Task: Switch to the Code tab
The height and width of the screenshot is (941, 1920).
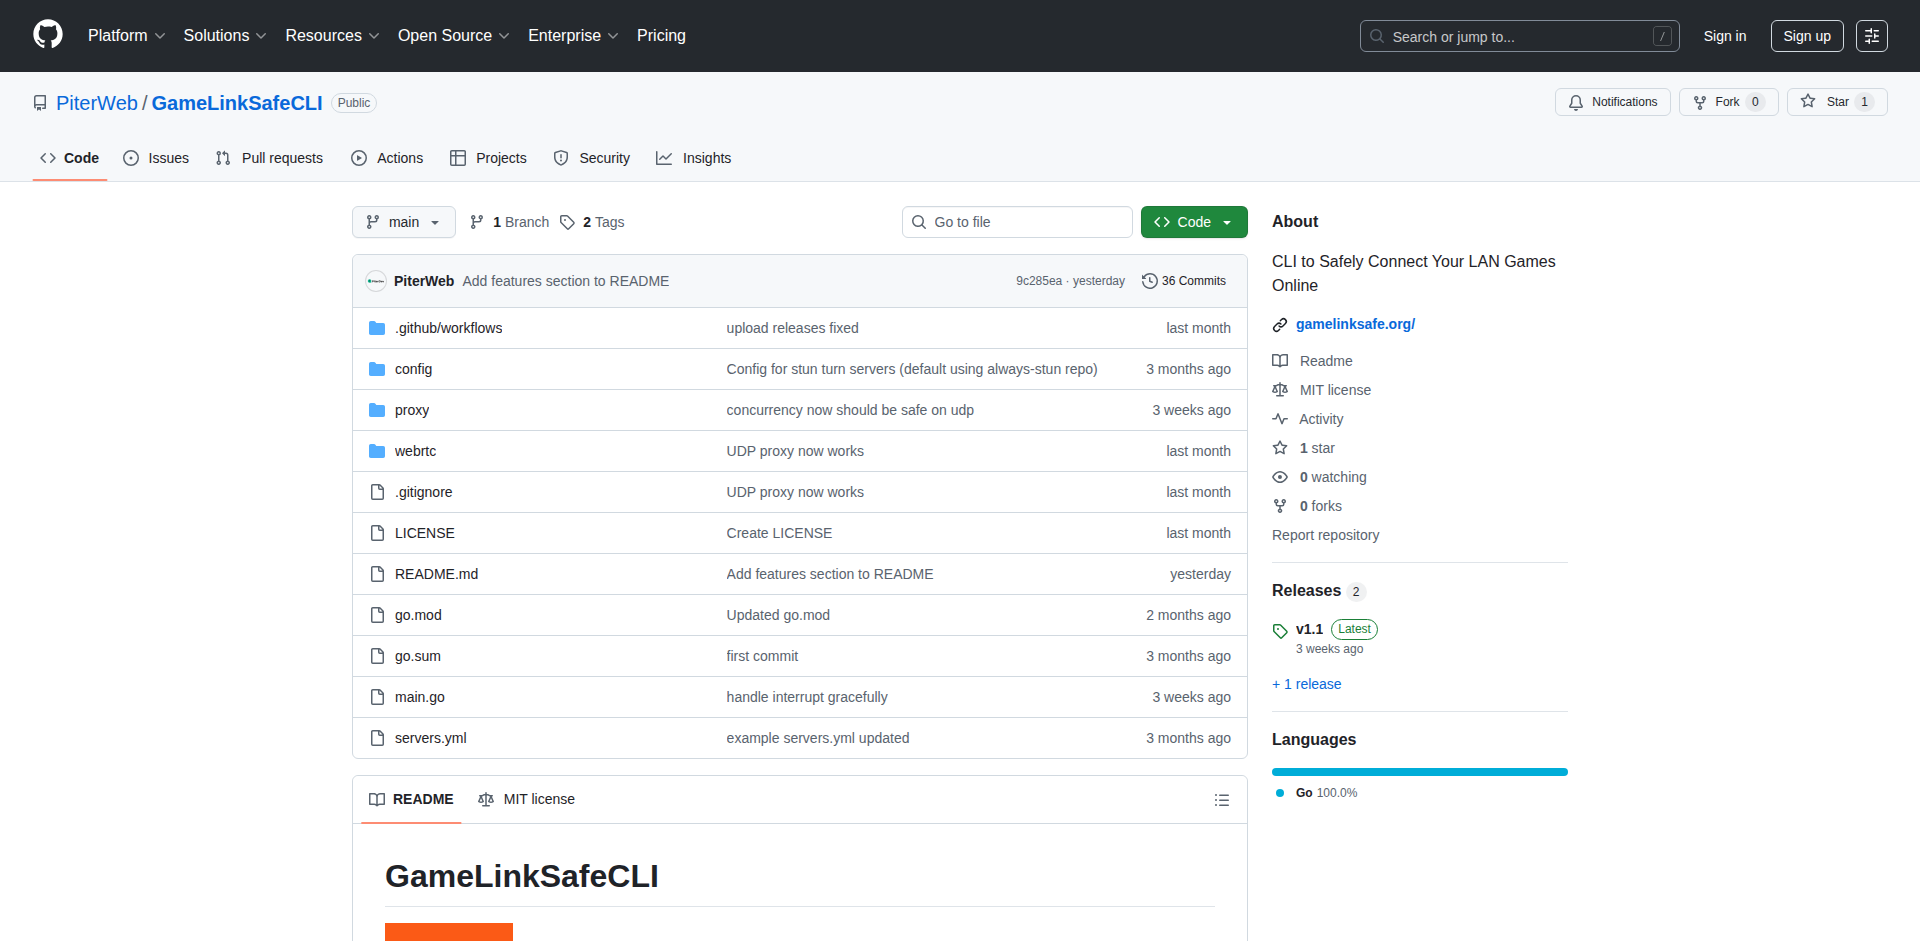Action: tap(69, 158)
